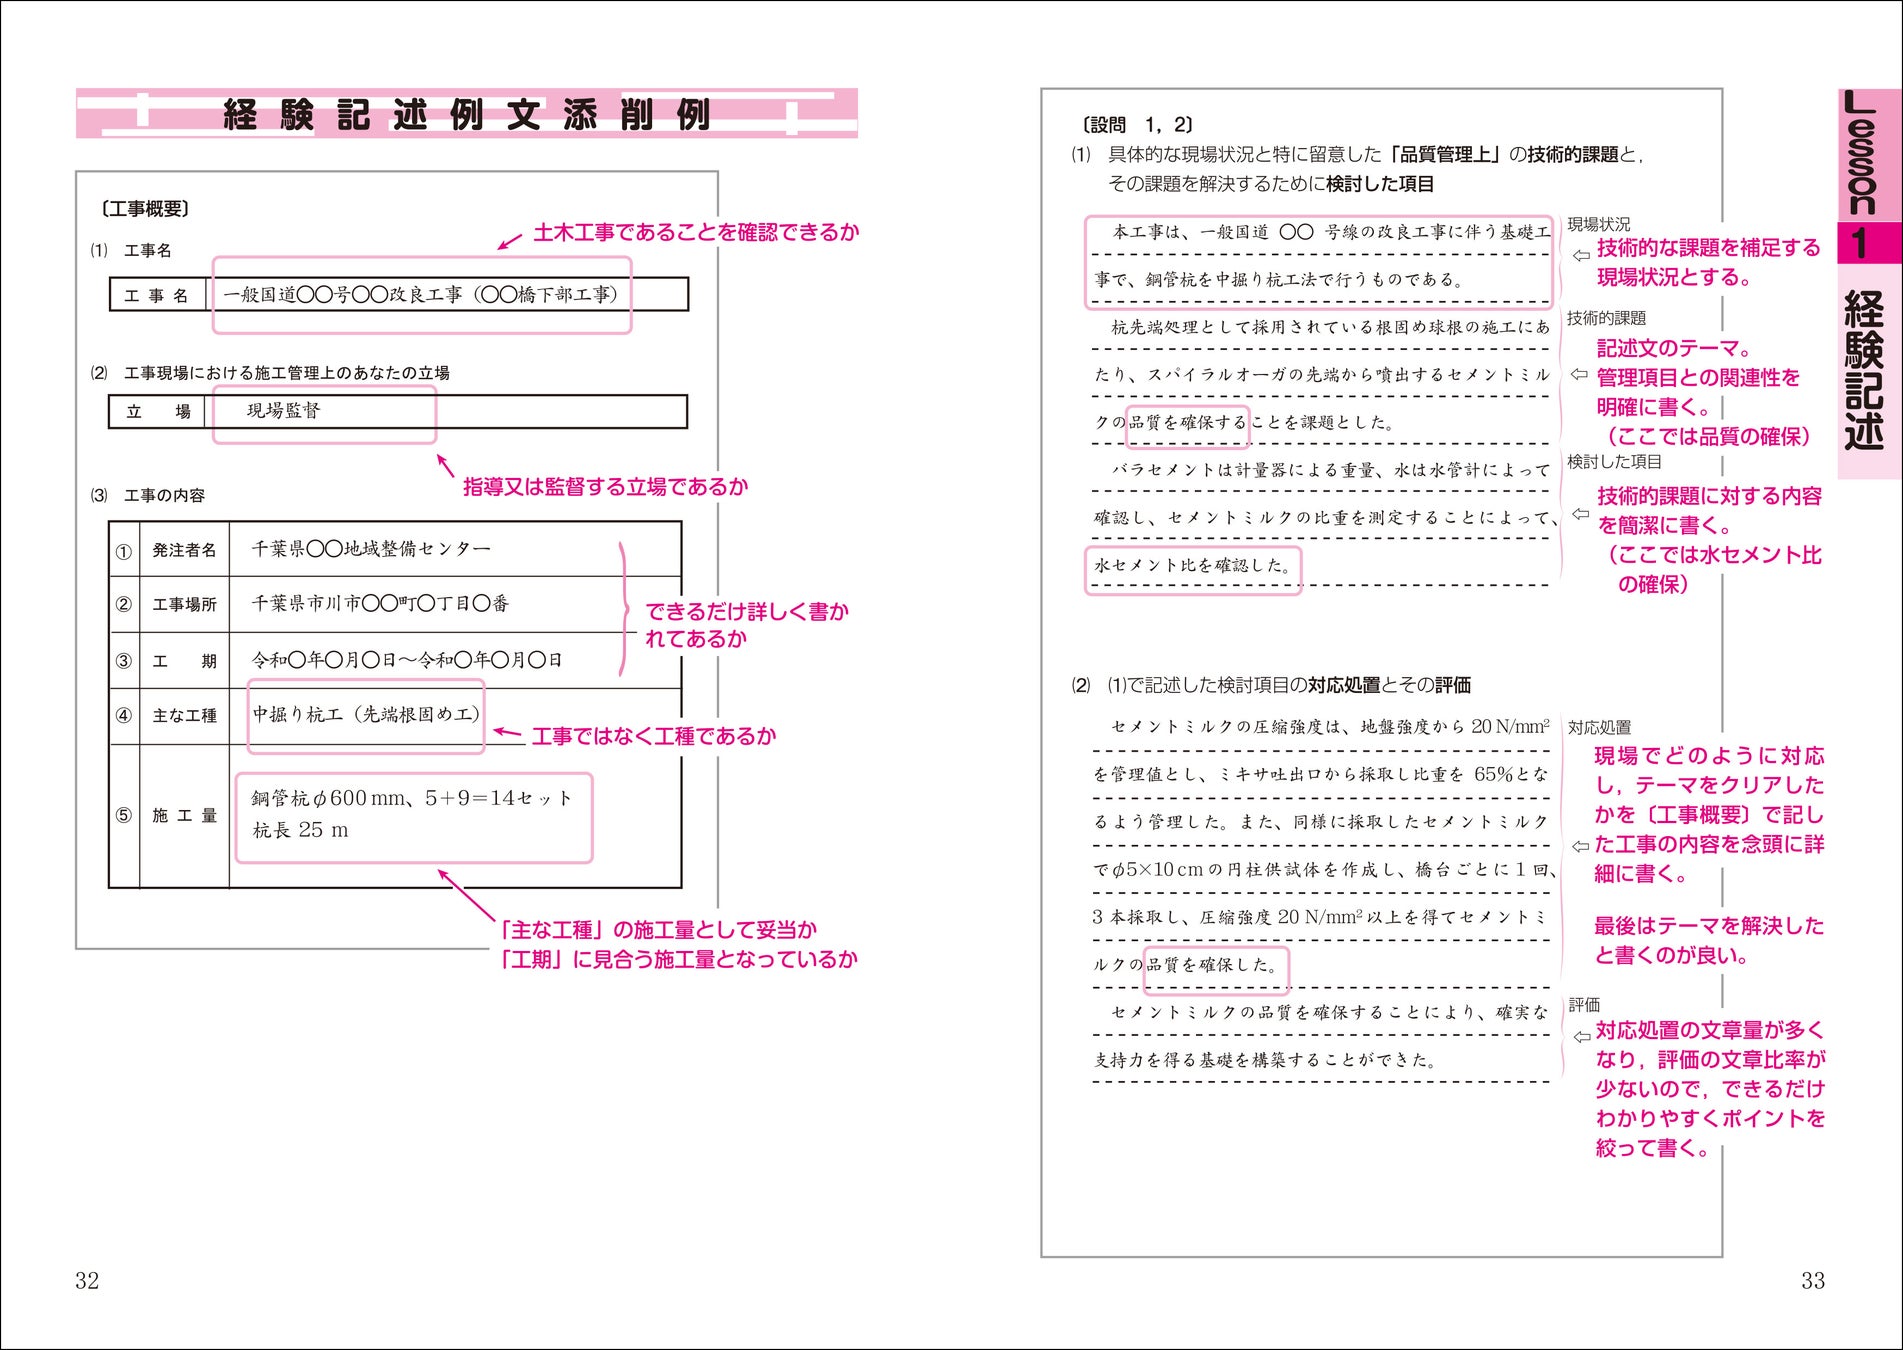The height and width of the screenshot is (1350, 1903).
Task: Click the project name 一般国道〇〇号〇〇改良工事
Action: pos(342,295)
